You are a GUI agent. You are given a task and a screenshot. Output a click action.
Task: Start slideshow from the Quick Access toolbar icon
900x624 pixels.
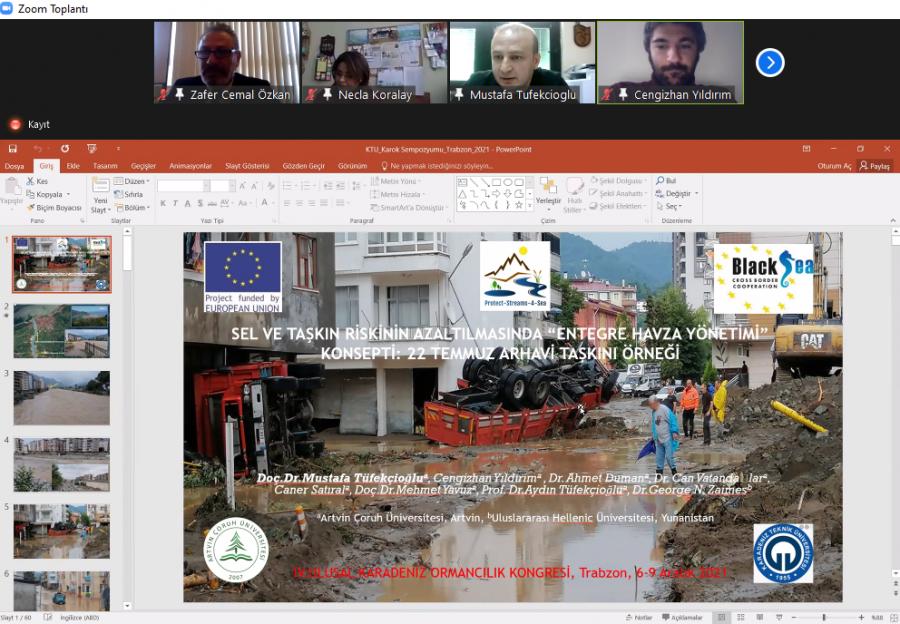point(91,149)
